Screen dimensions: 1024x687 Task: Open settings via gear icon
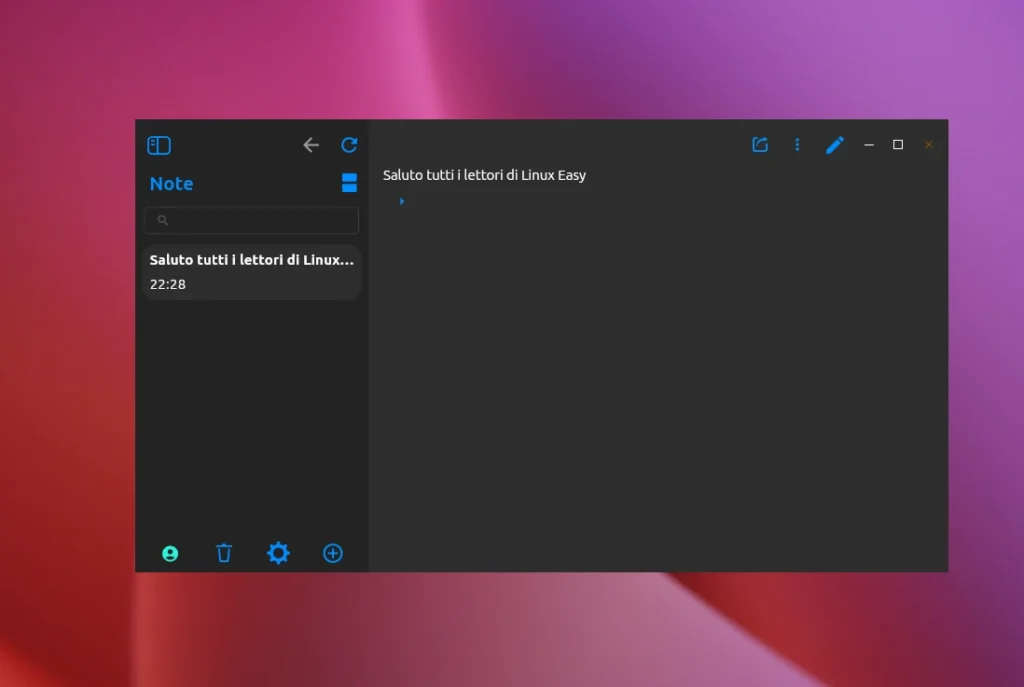pos(278,553)
